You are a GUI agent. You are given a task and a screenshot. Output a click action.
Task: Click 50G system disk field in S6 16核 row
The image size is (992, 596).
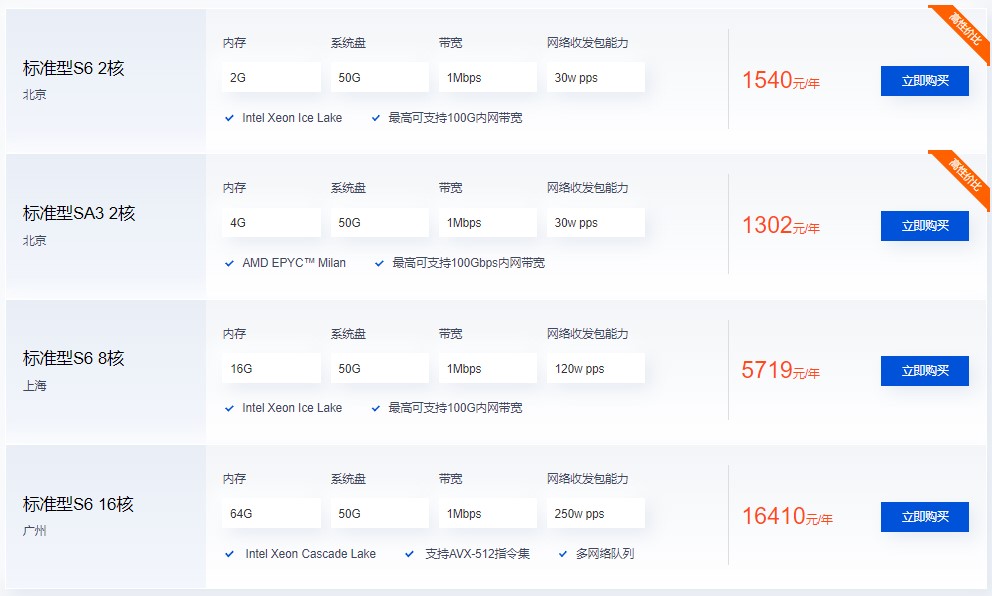point(380,513)
